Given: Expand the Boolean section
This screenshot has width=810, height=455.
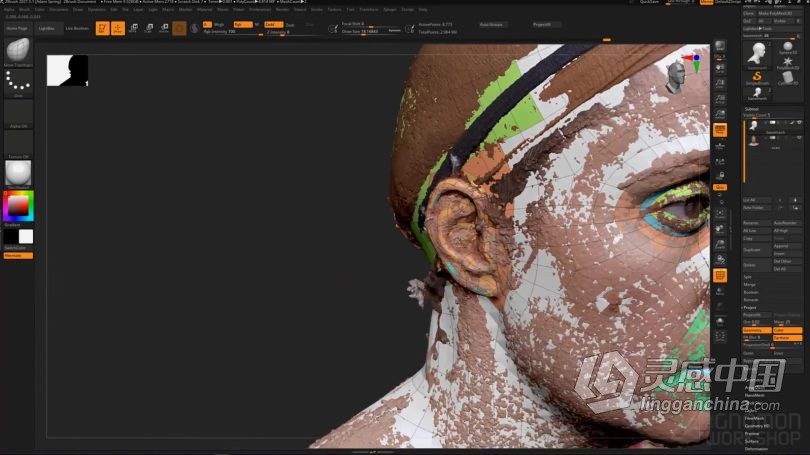Looking at the screenshot, I should (x=751, y=292).
